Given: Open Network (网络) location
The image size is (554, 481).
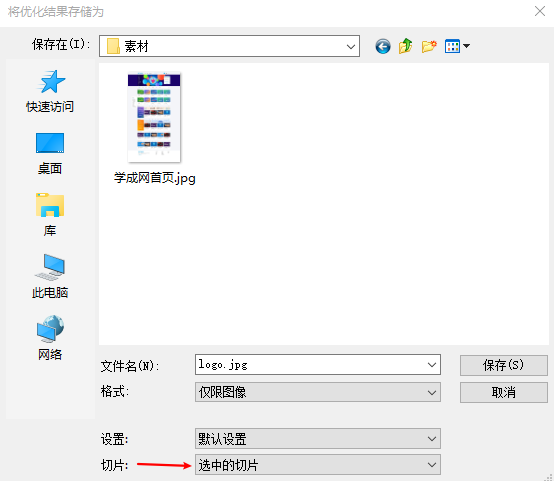Looking at the screenshot, I should coord(50,338).
